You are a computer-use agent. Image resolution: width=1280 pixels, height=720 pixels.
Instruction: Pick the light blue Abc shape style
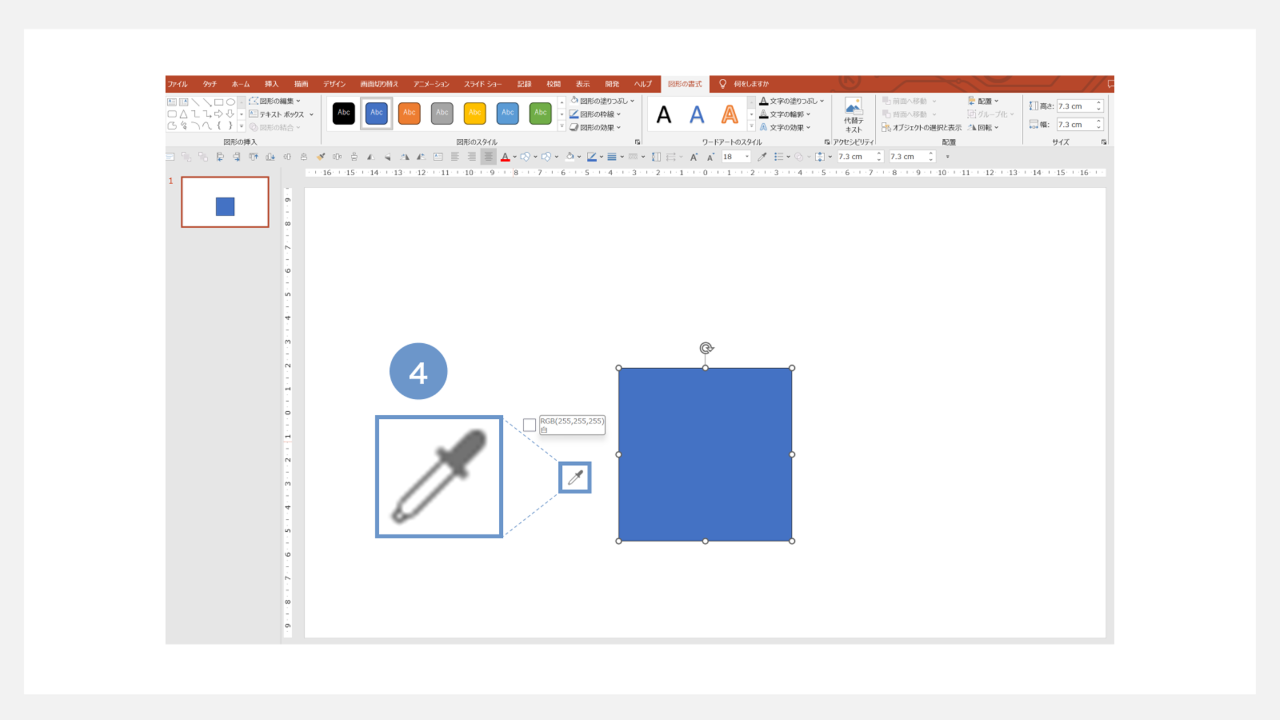[x=508, y=113]
